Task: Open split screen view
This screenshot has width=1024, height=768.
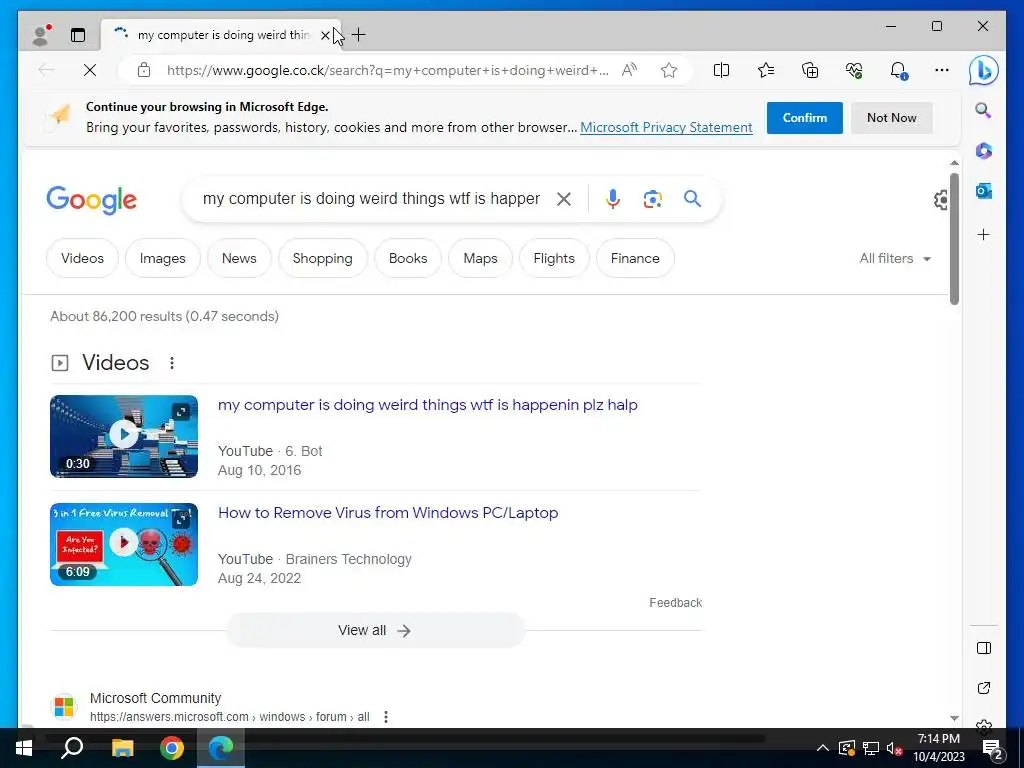Action: (721, 70)
